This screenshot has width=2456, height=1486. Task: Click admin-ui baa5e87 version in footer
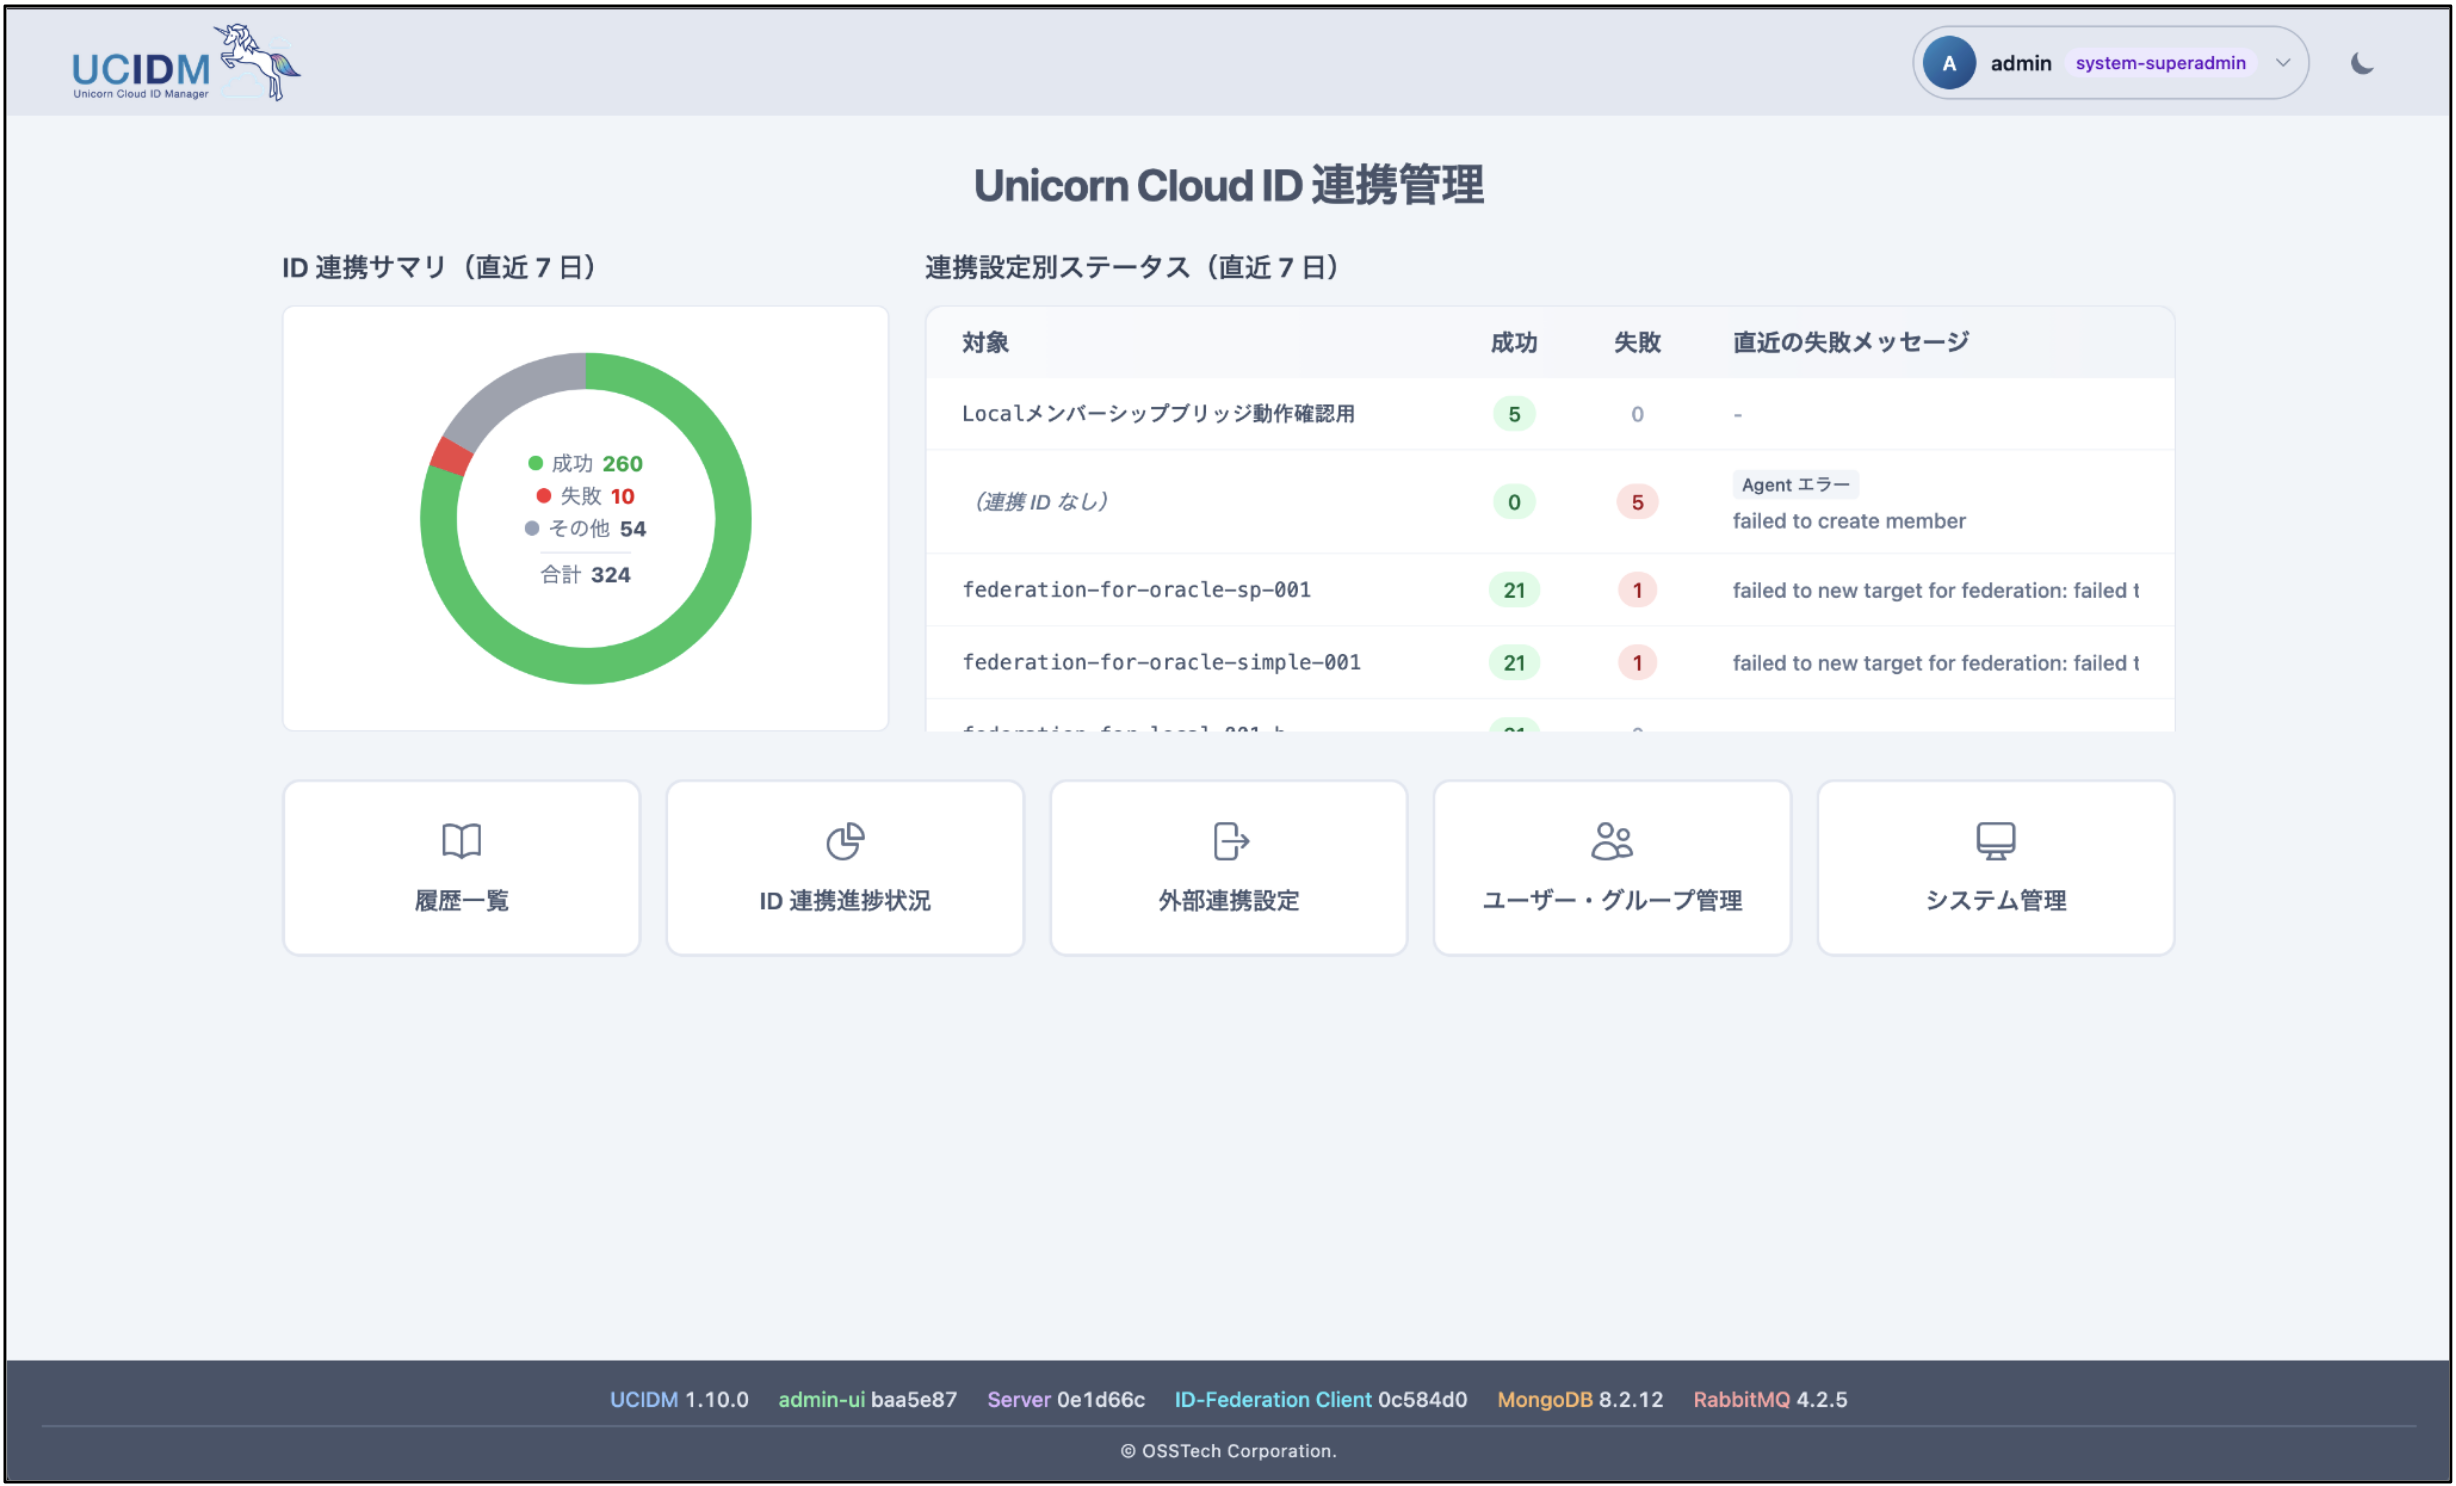867,1399
